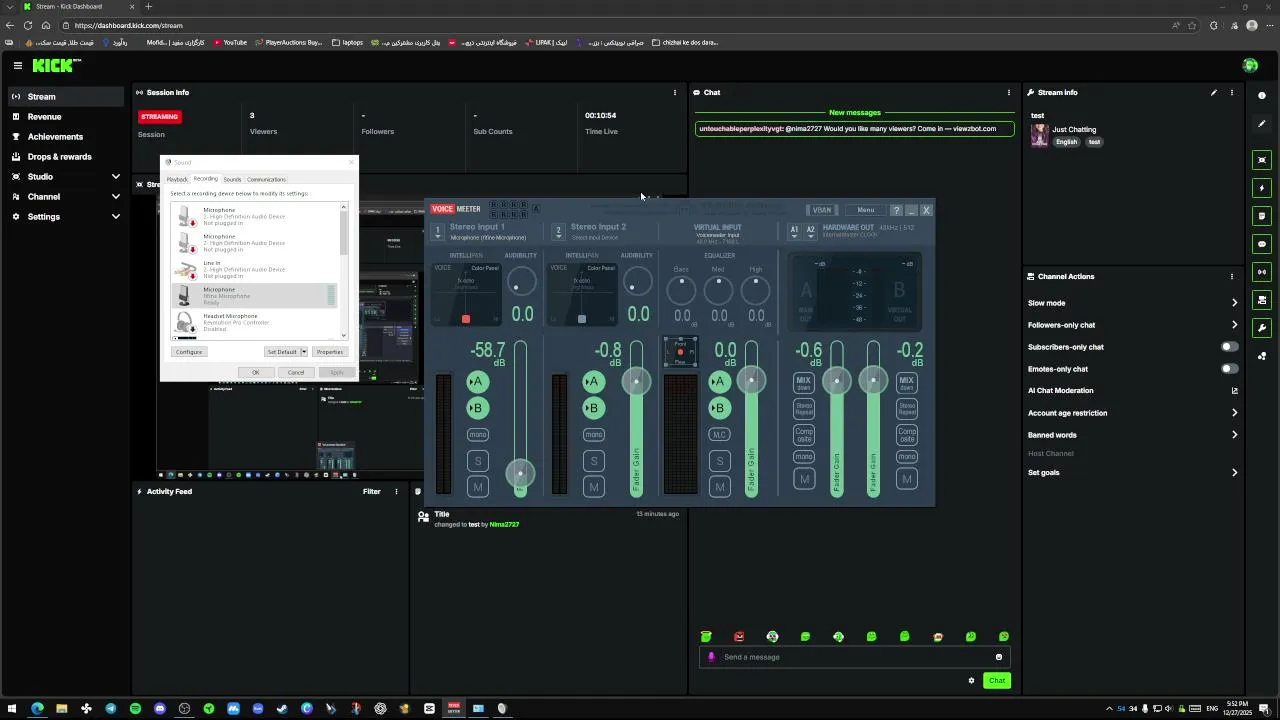Image resolution: width=1280 pixels, height=720 pixels.
Task: Toggle bus B on Stereo Input 1
Action: [x=477, y=408]
